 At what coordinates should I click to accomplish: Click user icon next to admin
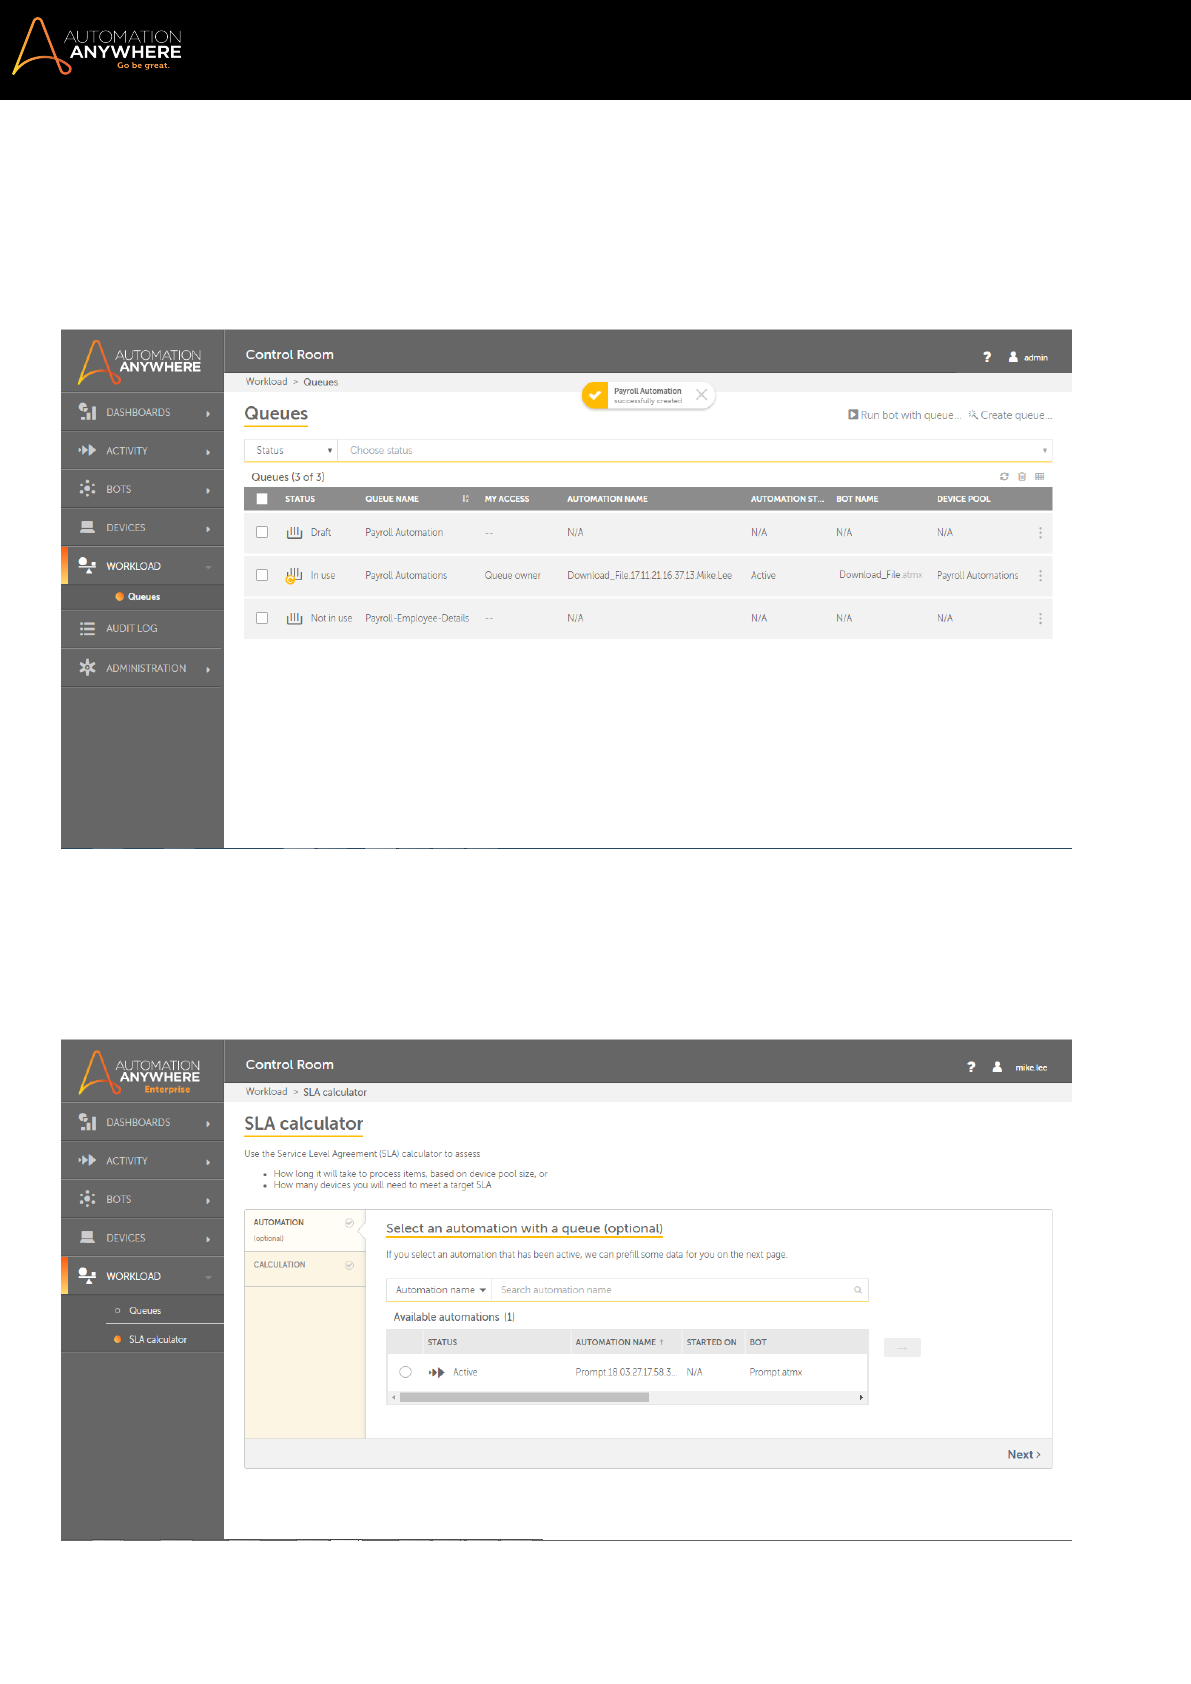coord(1013,356)
